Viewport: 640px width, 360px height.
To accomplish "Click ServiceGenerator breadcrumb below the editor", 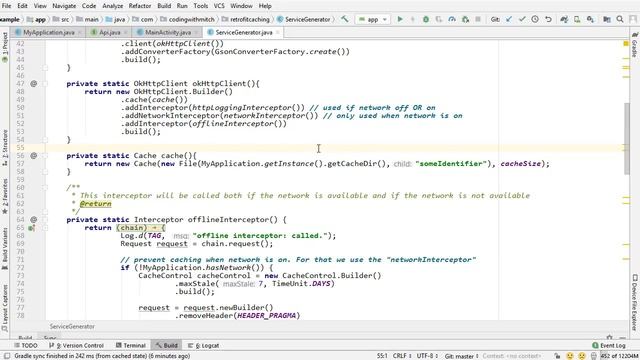I will coord(72,327).
